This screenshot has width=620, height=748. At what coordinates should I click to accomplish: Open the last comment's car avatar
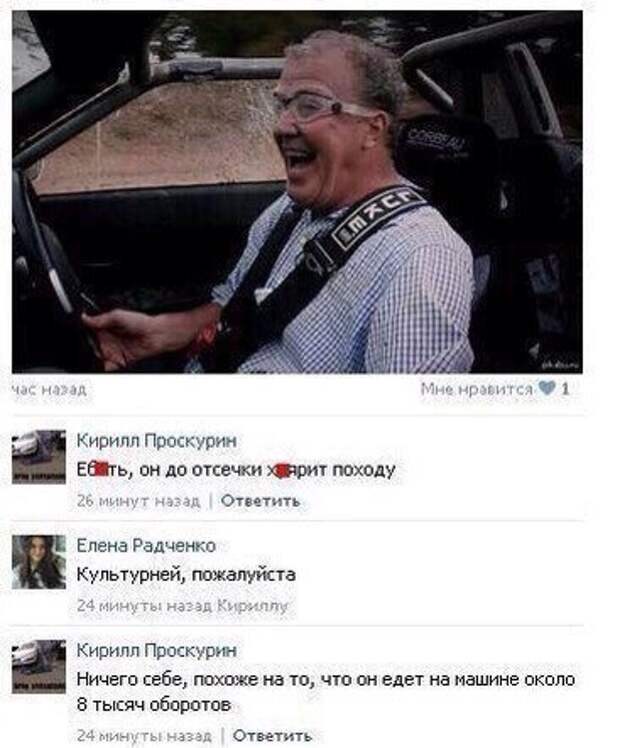pos(39,666)
